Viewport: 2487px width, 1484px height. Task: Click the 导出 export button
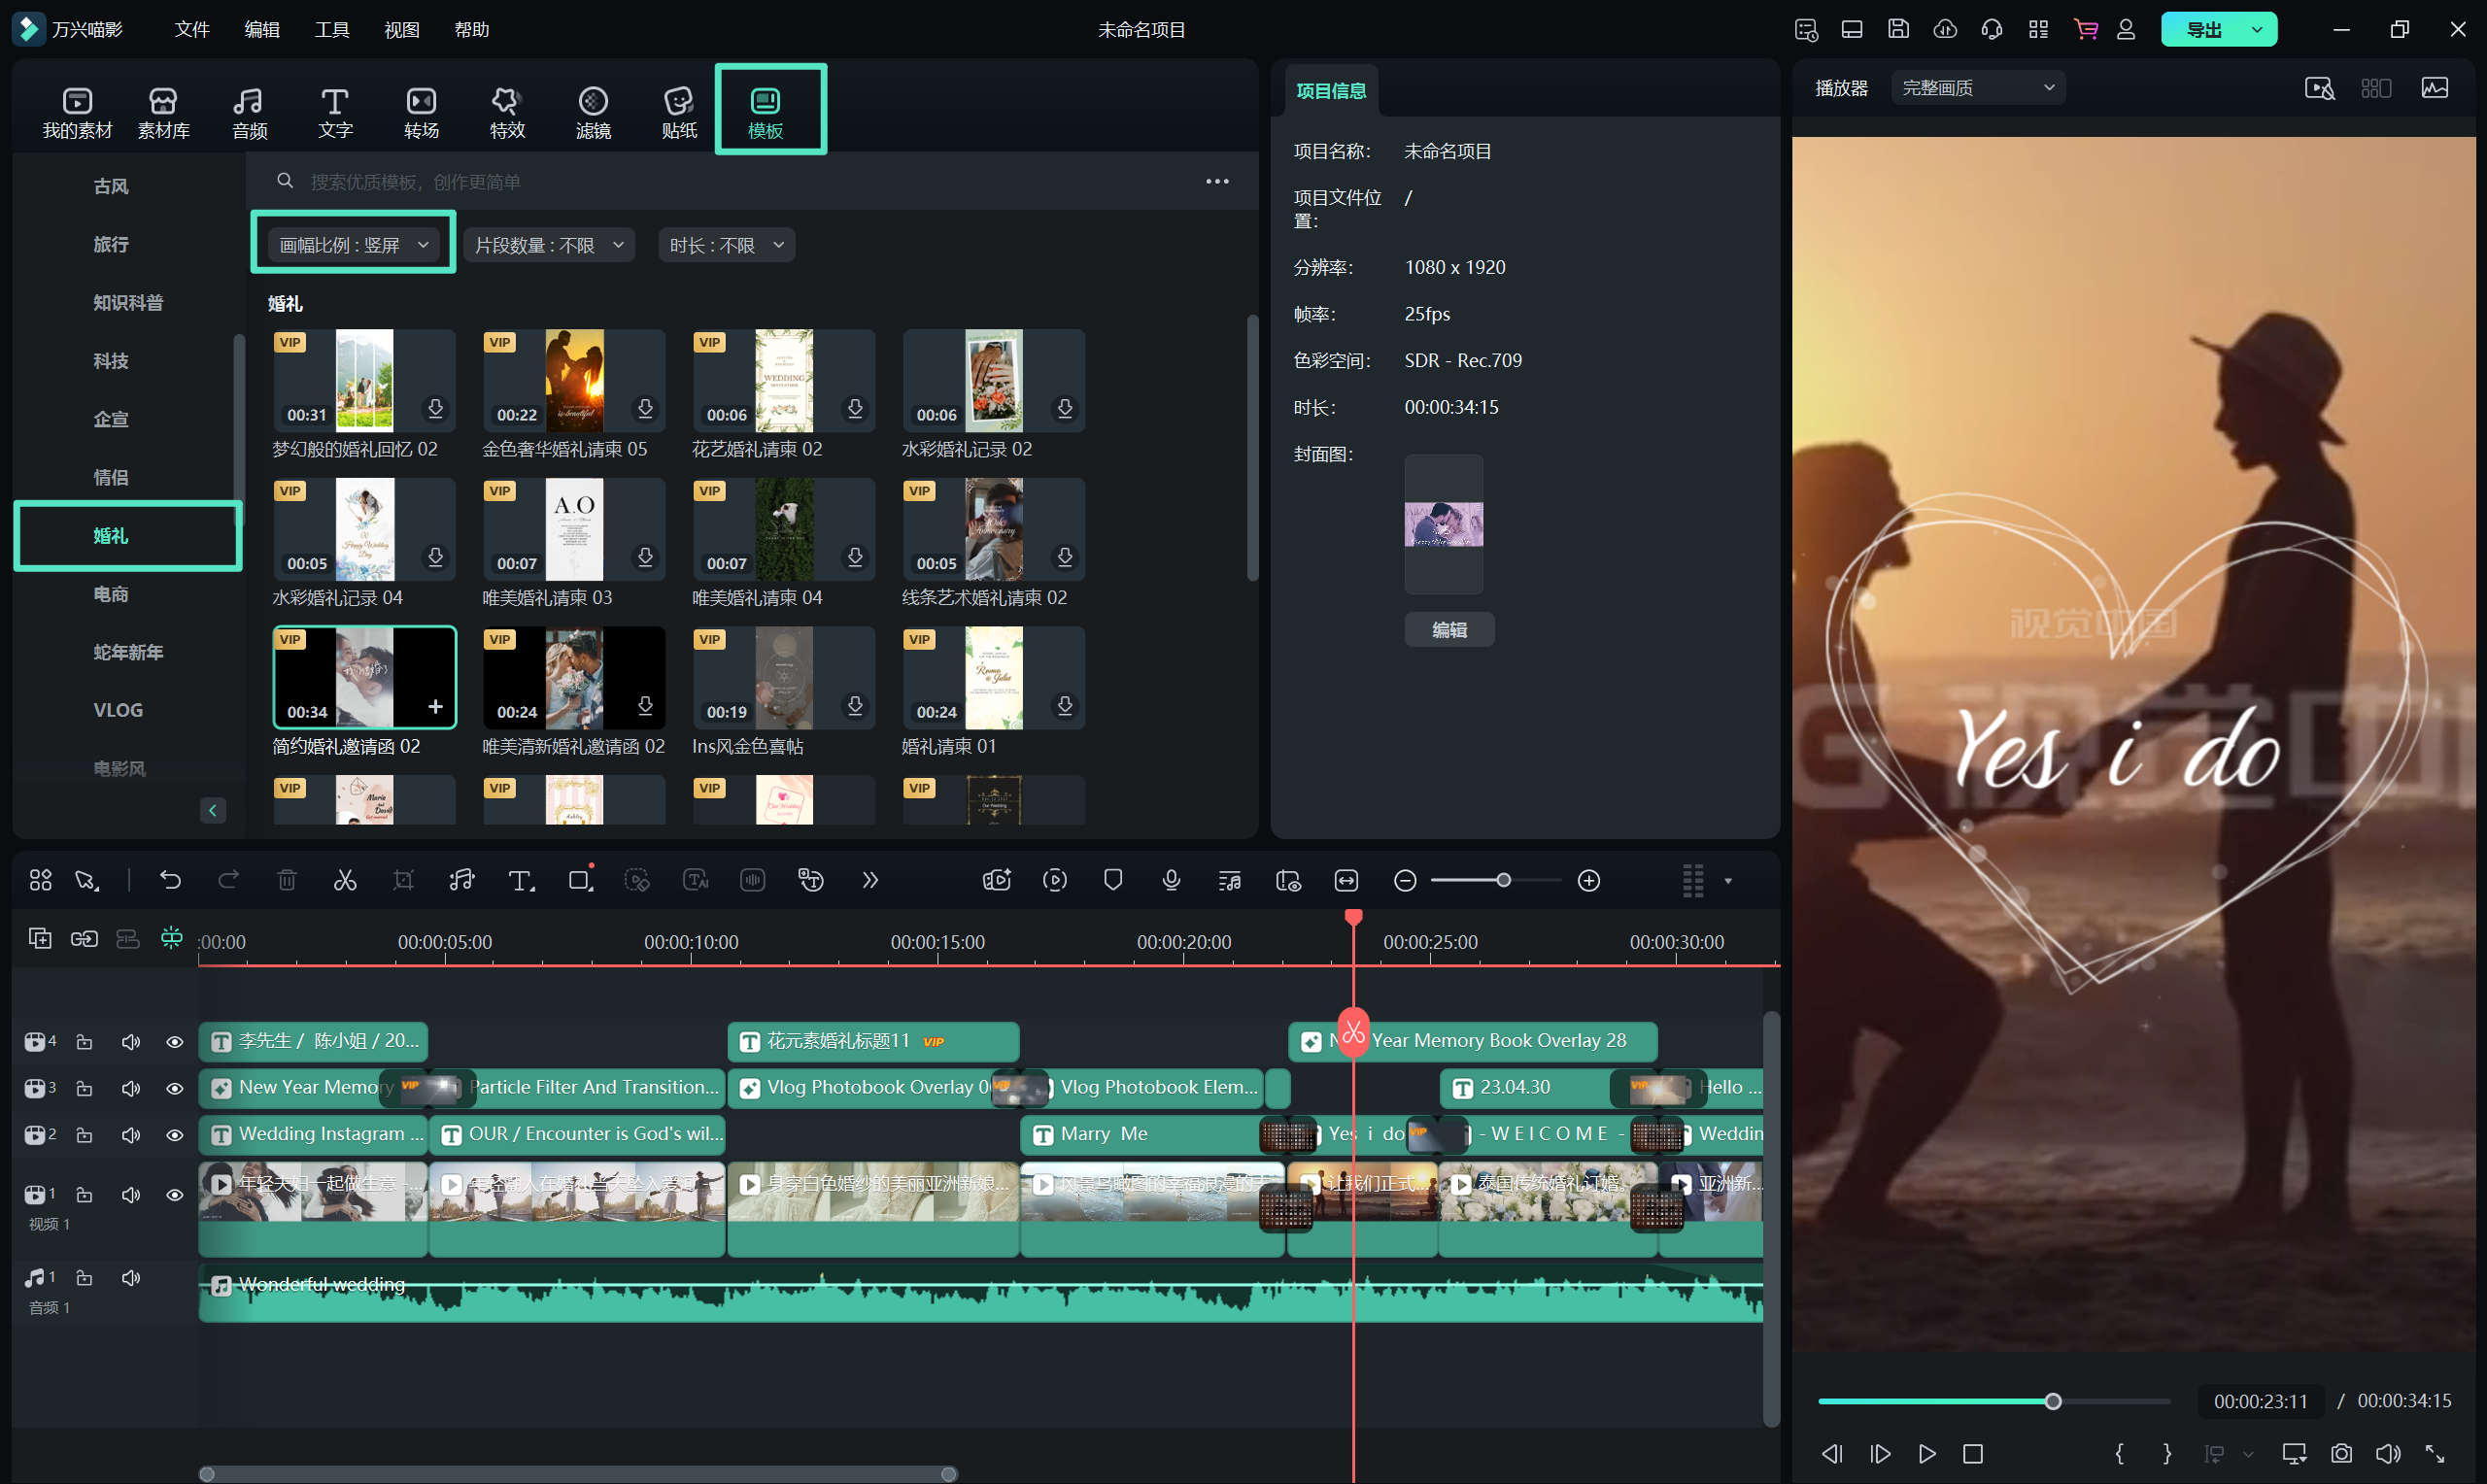(x=2204, y=30)
